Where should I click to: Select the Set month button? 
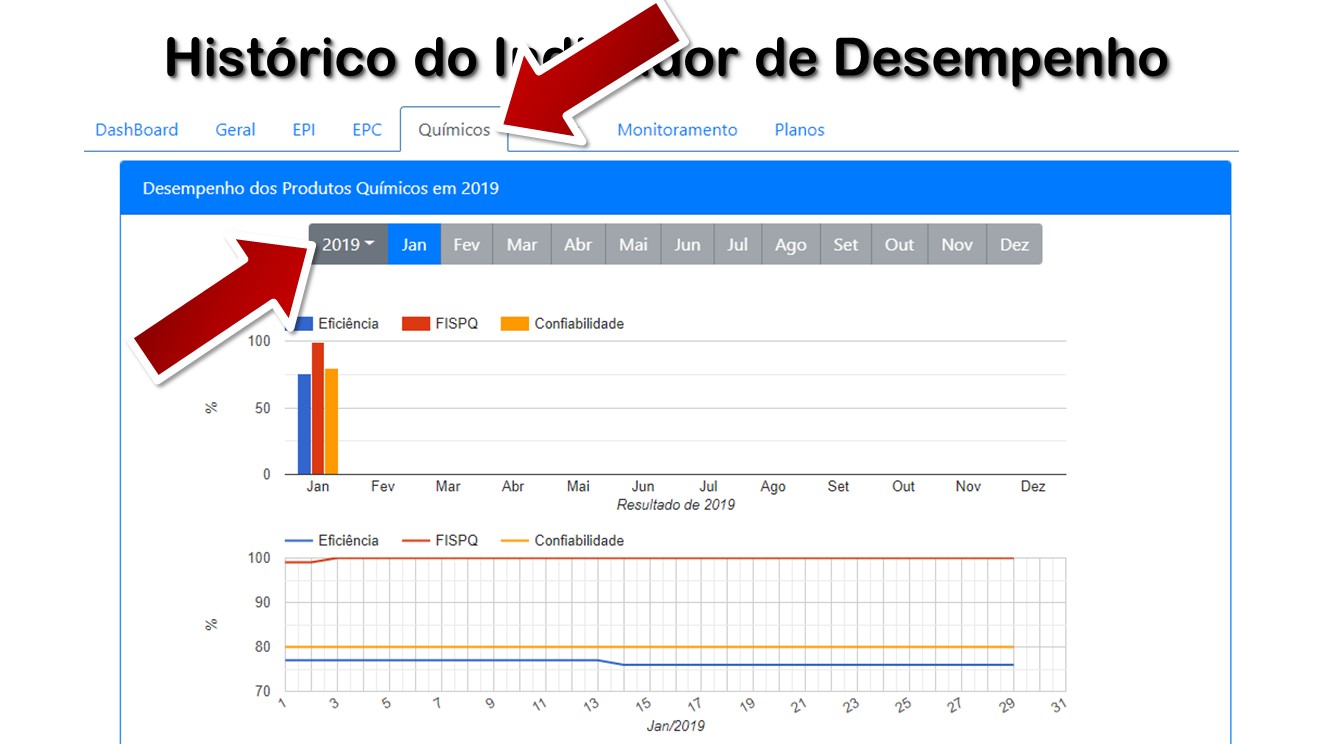846,244
